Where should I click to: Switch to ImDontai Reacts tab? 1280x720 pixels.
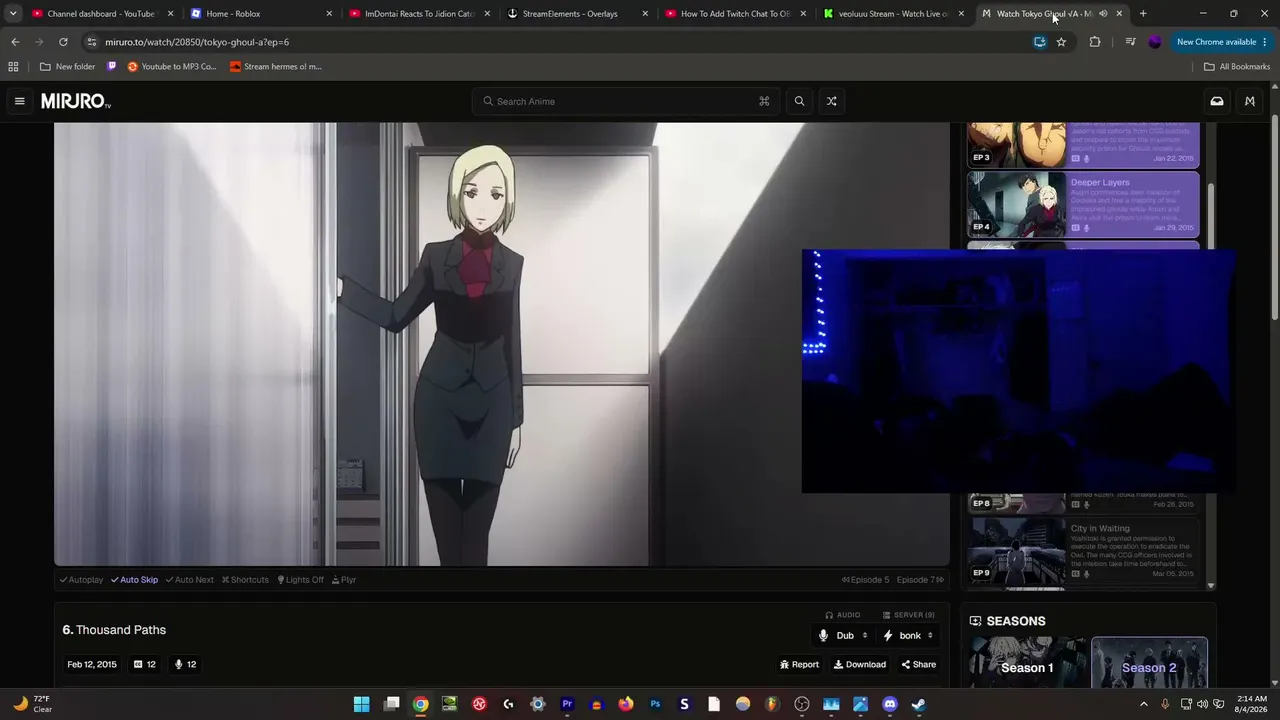pyautogui.click(x=419, y=14)
